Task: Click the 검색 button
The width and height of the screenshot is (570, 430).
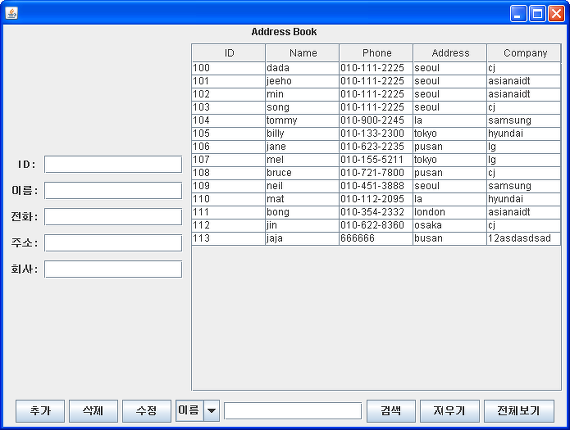Action: pos(391,411)
